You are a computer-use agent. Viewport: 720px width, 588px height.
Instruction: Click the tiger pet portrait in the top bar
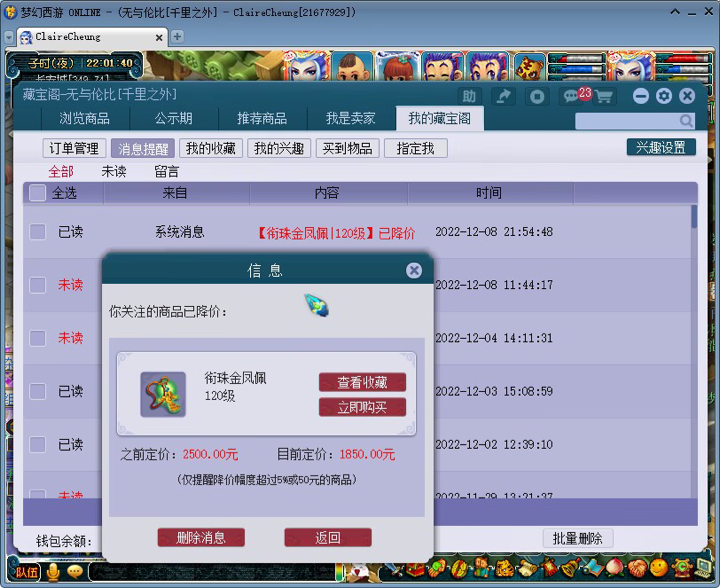[x=529, y=67]
